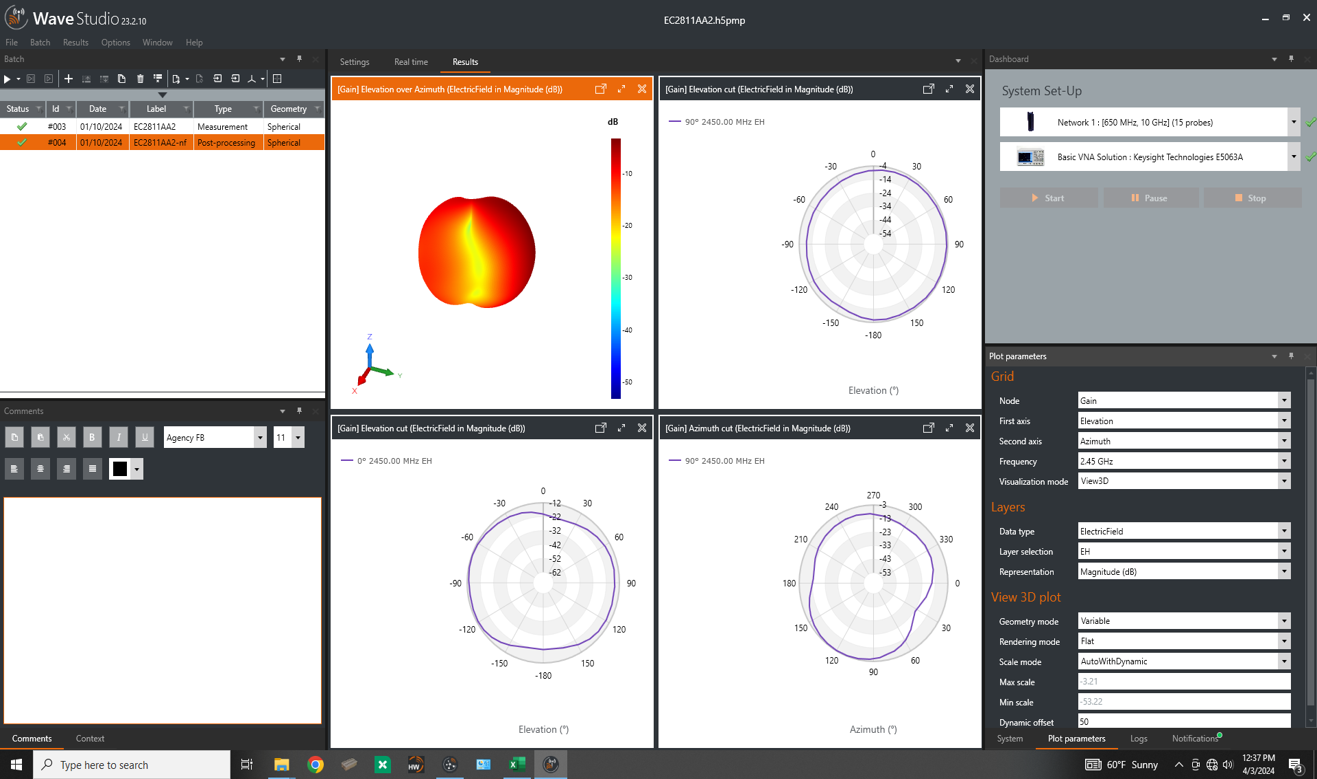The height and width of the screenshot is (779, 1317).
Task: Click the cut scissors icon in Comments
Action: click(x=66, y=437)
